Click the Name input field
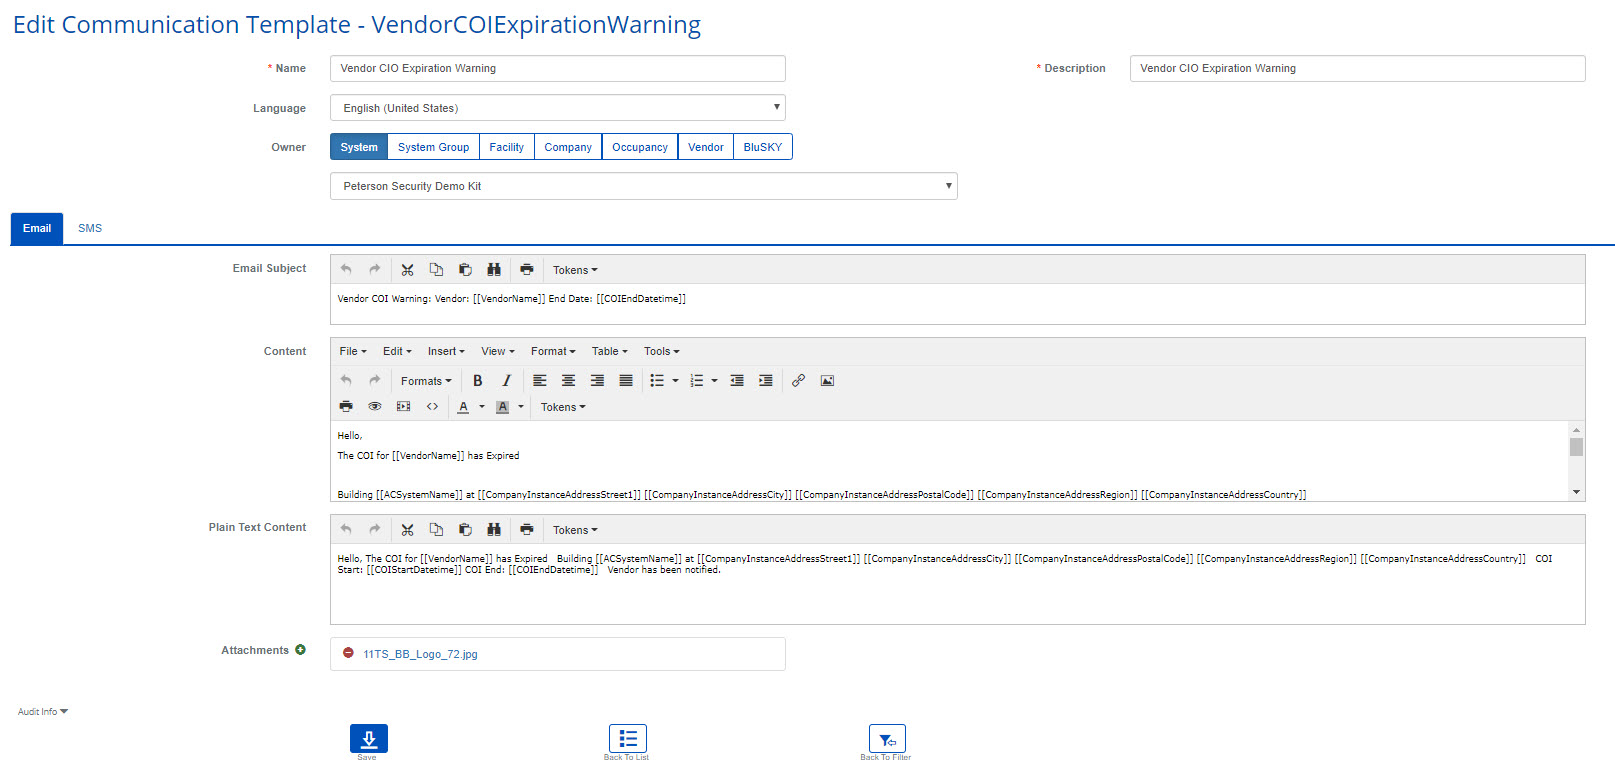The width and height of the screenshot is (1615, 775). (x=558, y=68)
